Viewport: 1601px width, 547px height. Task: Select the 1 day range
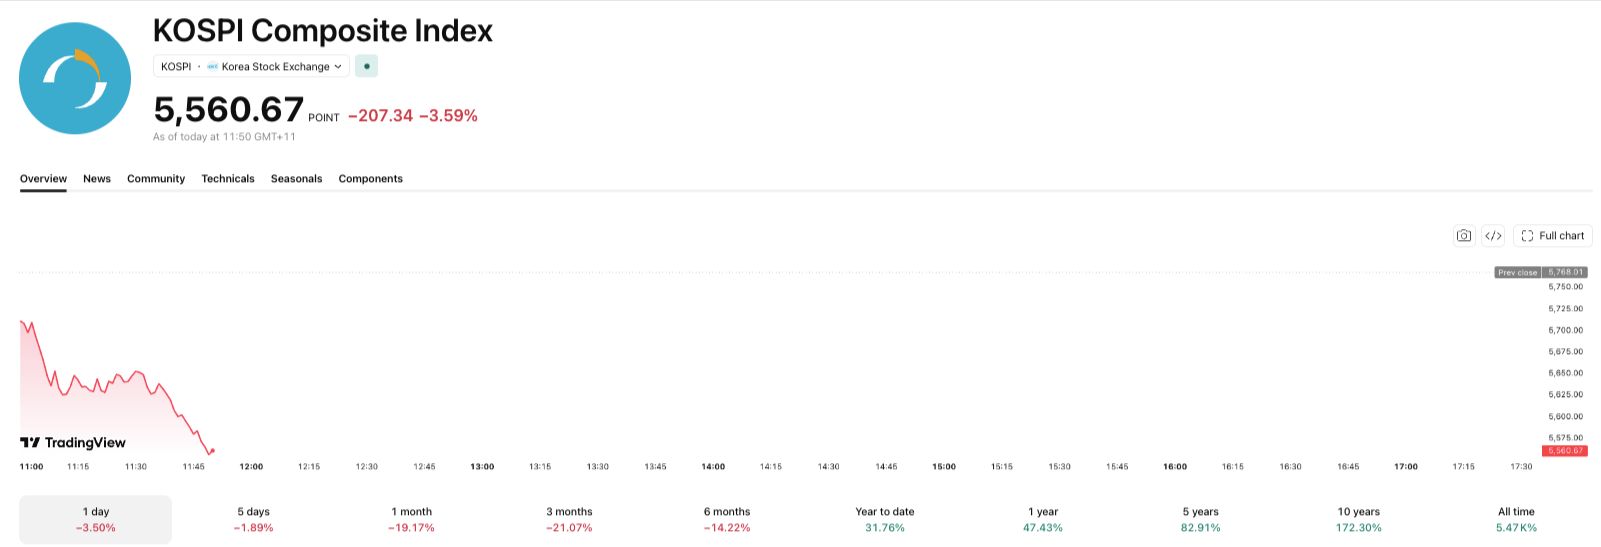[x=96, y=519]
